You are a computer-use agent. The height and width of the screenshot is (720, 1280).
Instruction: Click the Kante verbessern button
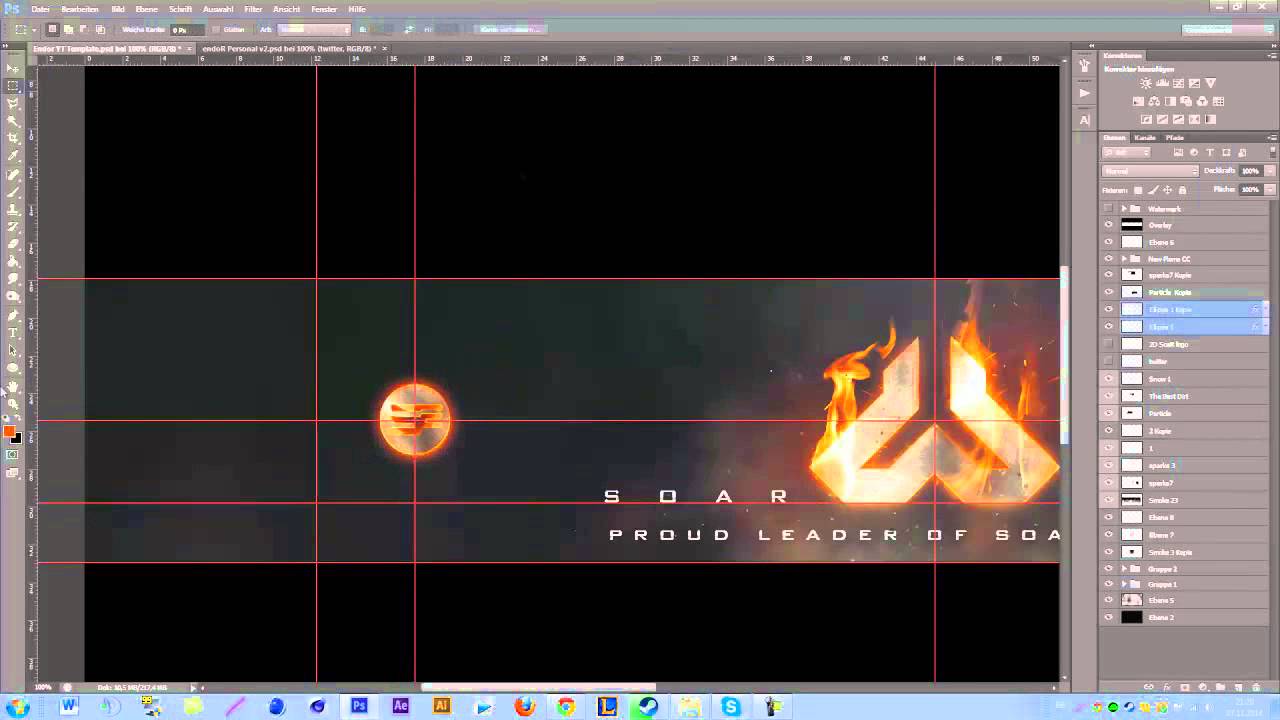(x=510, y=30)
